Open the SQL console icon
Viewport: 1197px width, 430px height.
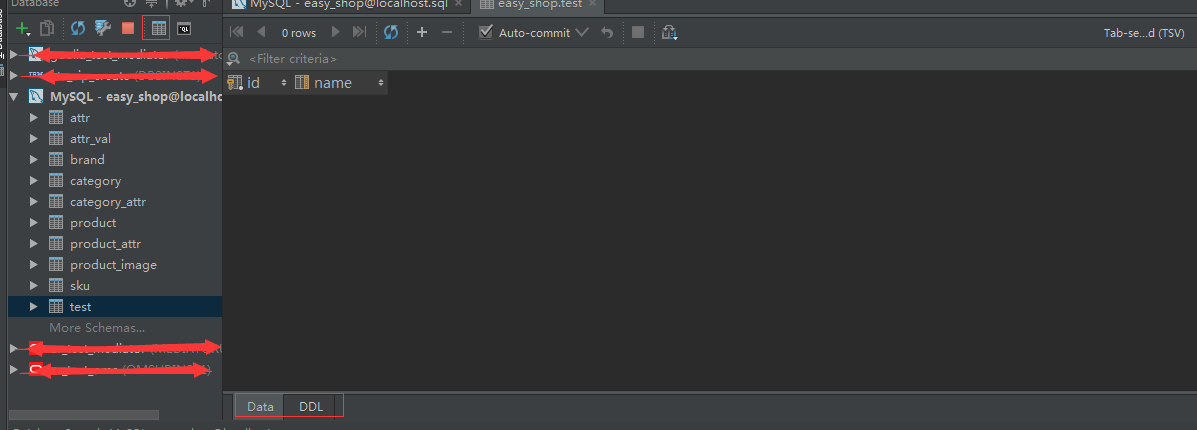point(185,29)
